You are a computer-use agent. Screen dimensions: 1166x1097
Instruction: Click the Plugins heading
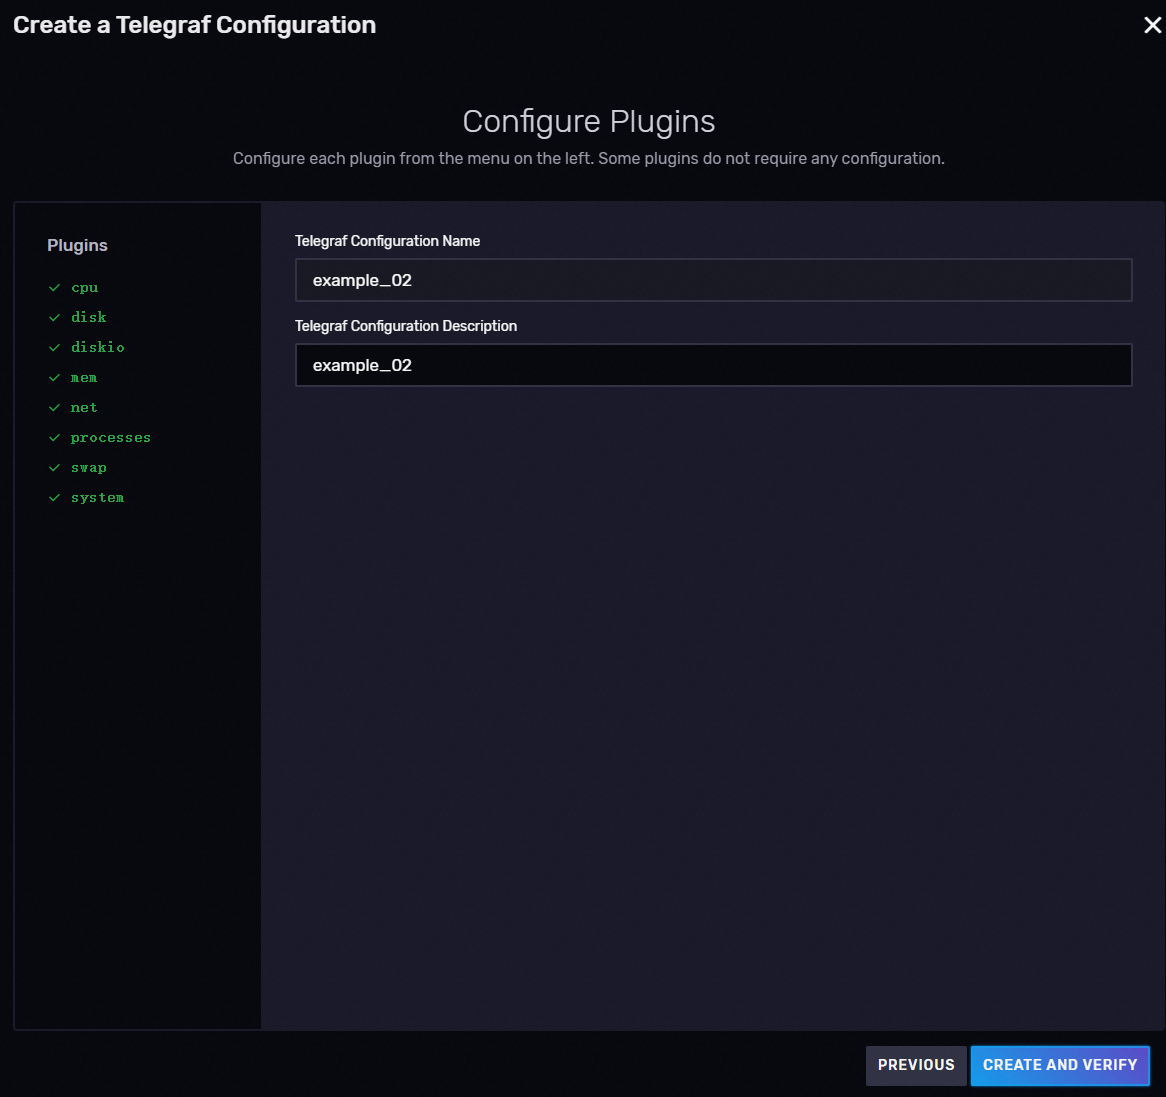click(x=77, y=245)
